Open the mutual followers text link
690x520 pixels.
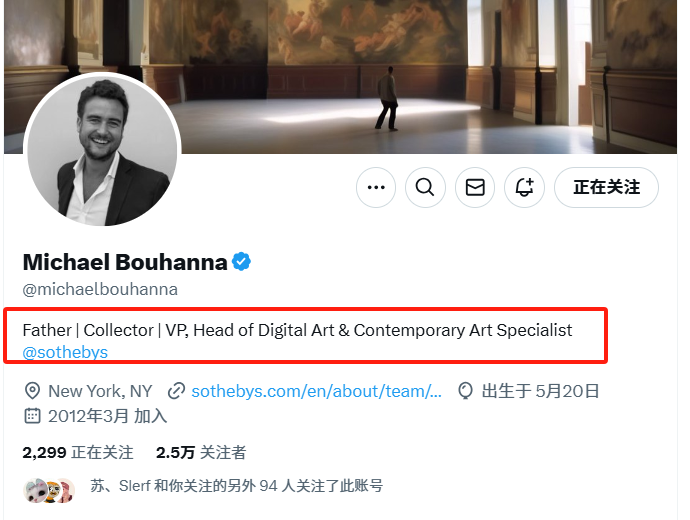(236, 487)
